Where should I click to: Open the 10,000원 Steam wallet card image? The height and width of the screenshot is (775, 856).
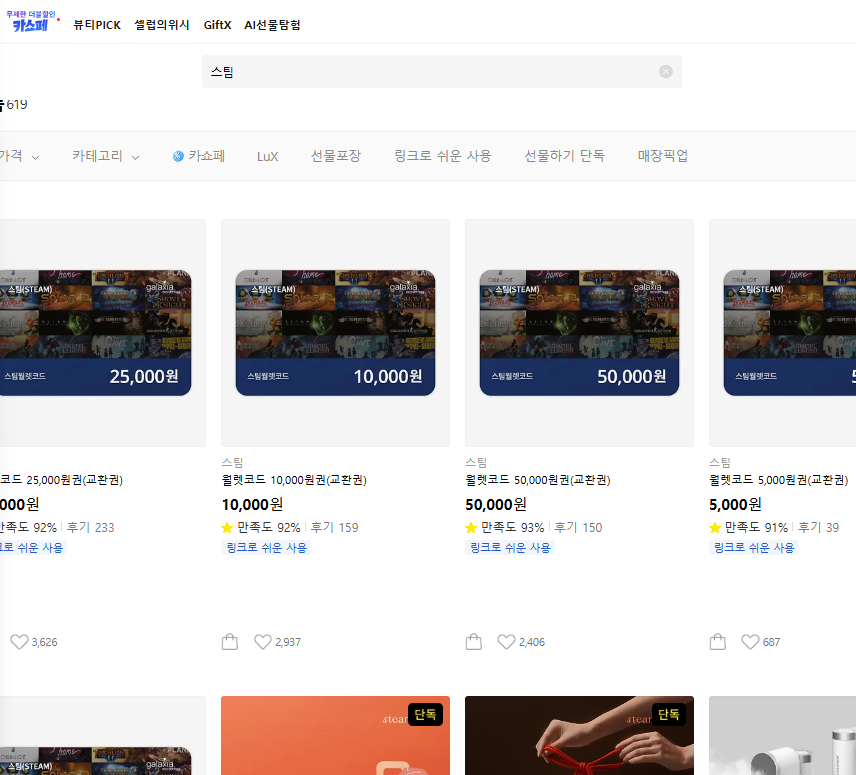(335, 333)
